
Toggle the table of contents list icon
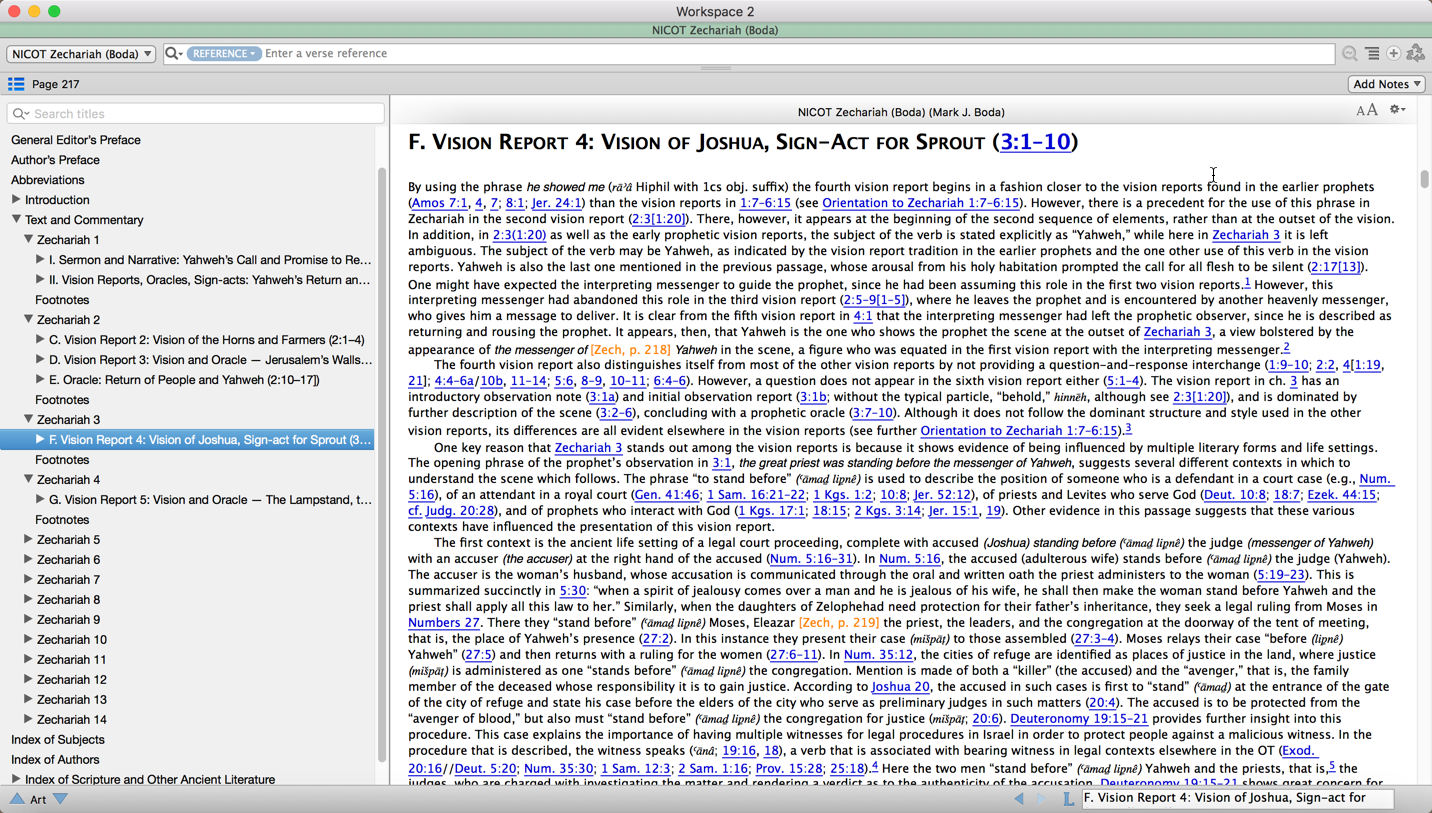(16, 84)
